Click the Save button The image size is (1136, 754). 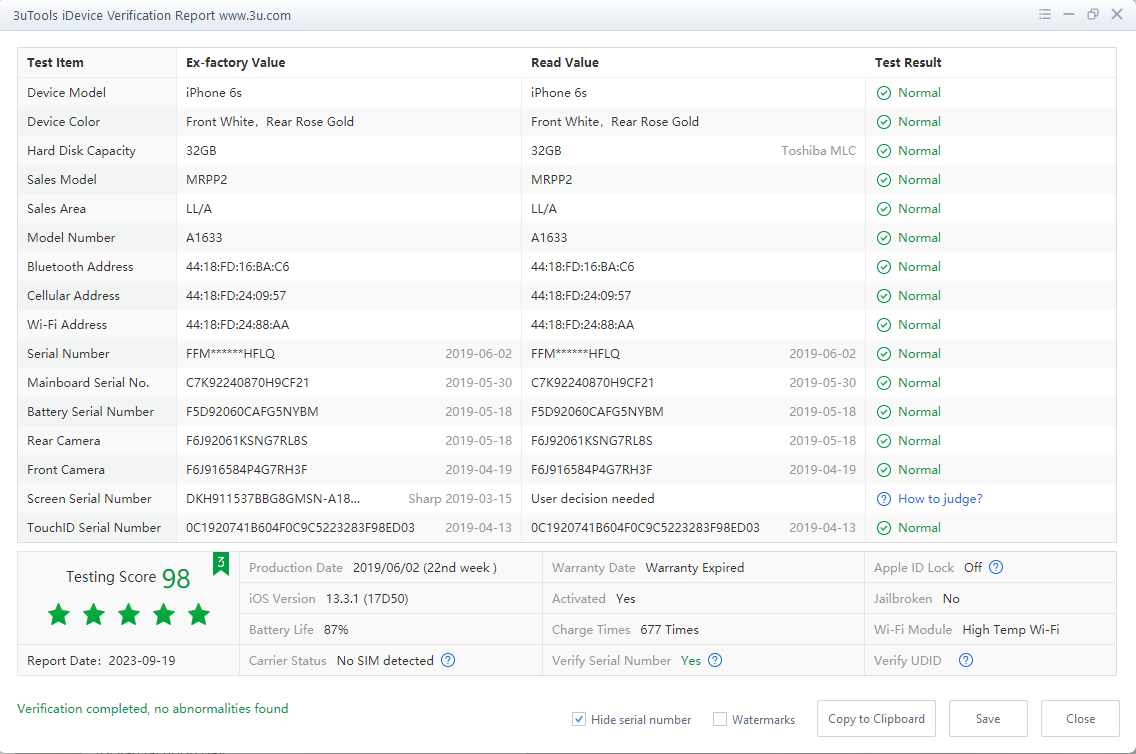[x=988, y=718]
